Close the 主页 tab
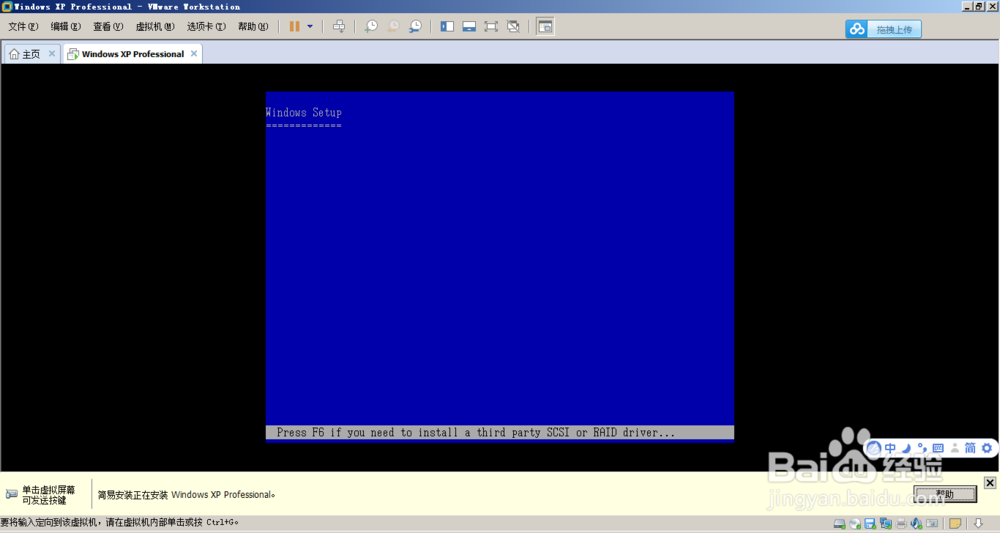 coord(52,54)
